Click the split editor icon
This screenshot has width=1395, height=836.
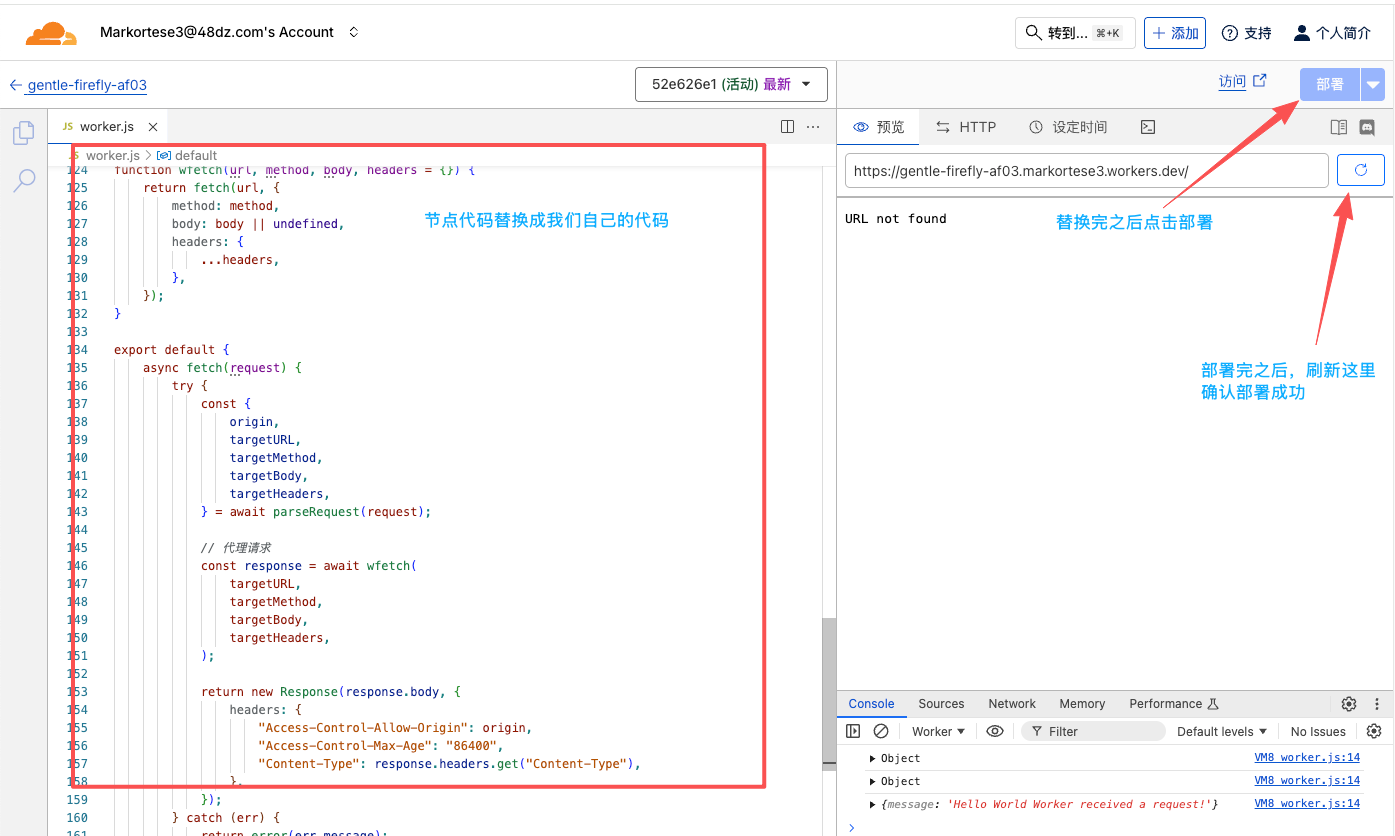[787, 127]
